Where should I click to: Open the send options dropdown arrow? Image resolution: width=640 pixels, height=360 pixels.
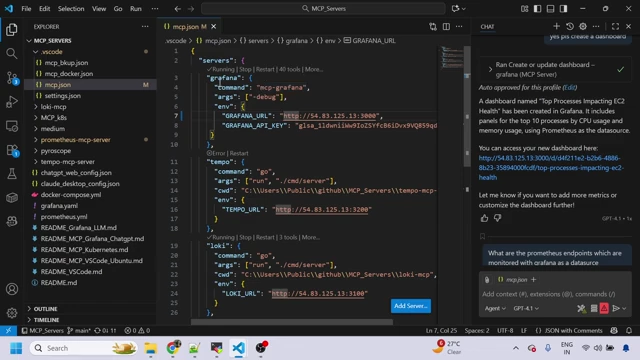[624, 309]
